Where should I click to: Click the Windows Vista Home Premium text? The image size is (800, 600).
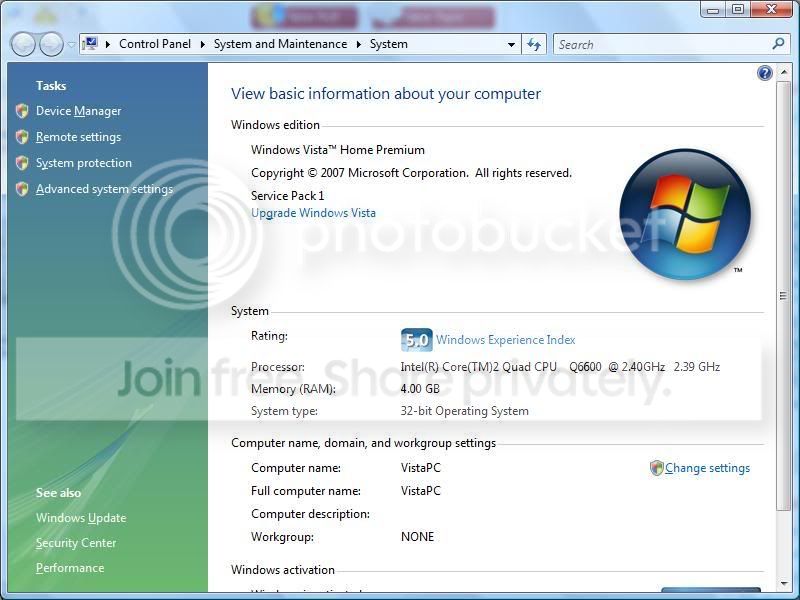338,150
